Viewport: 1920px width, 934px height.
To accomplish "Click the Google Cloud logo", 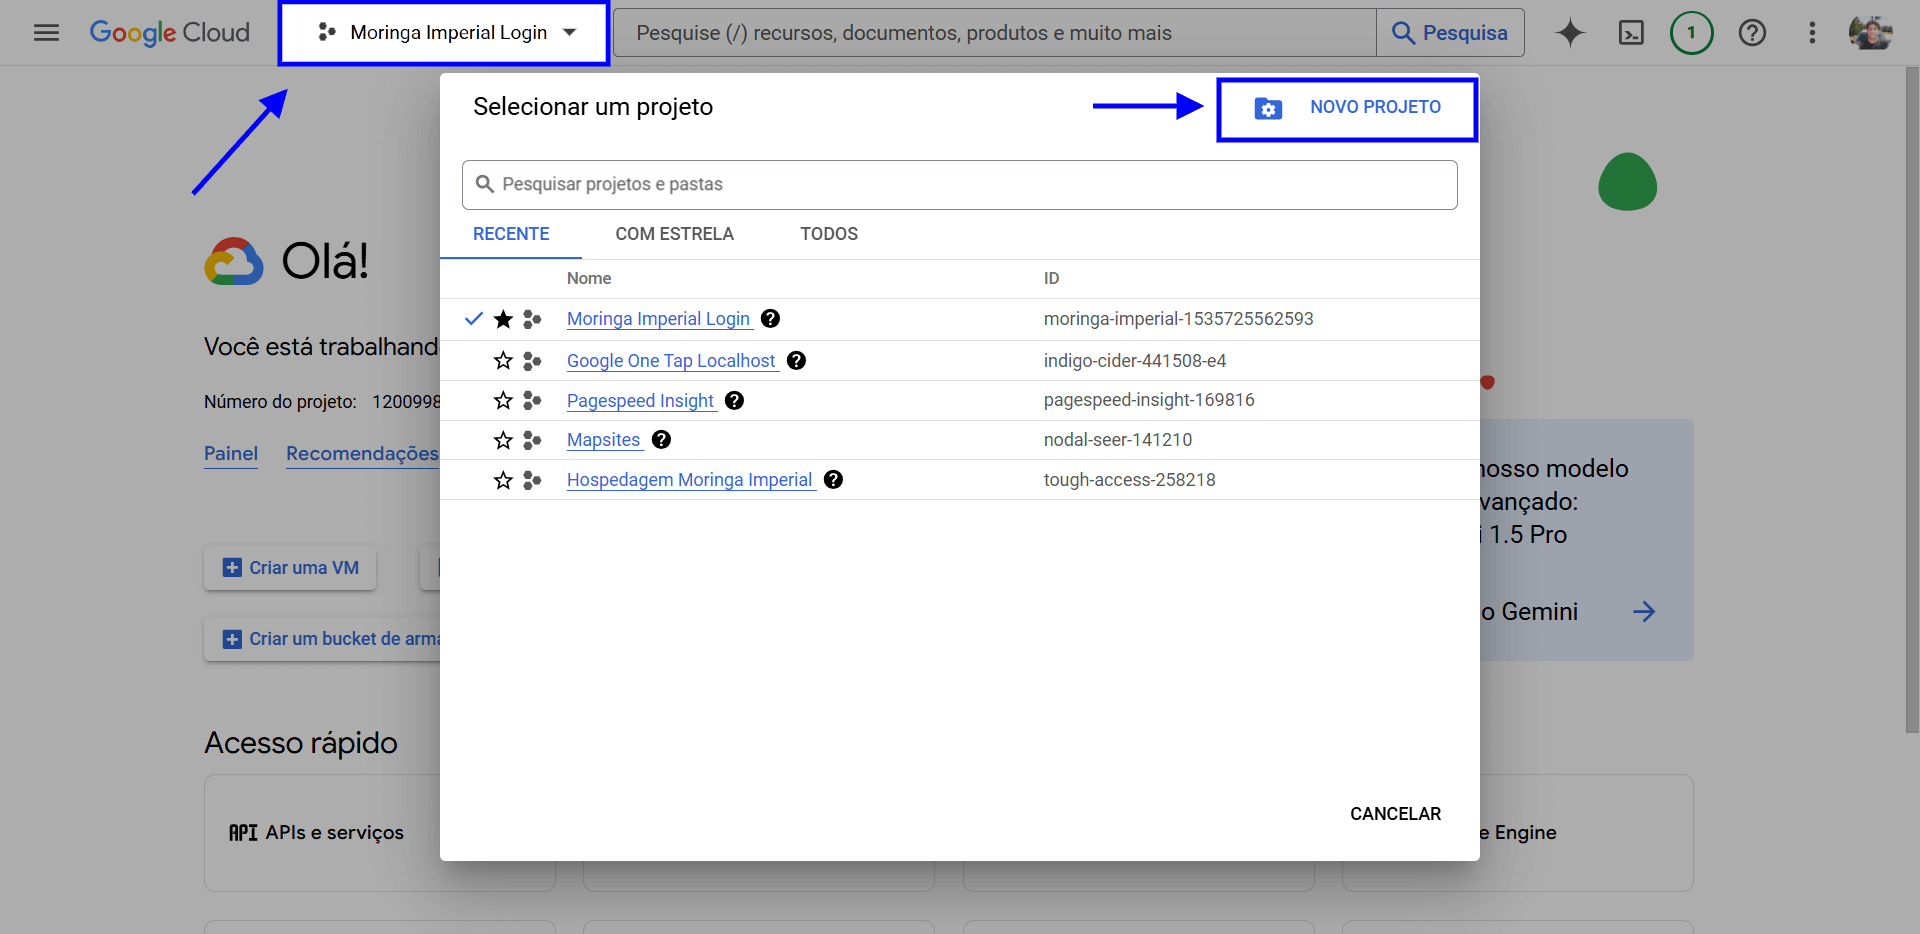I will click(170, 33).
